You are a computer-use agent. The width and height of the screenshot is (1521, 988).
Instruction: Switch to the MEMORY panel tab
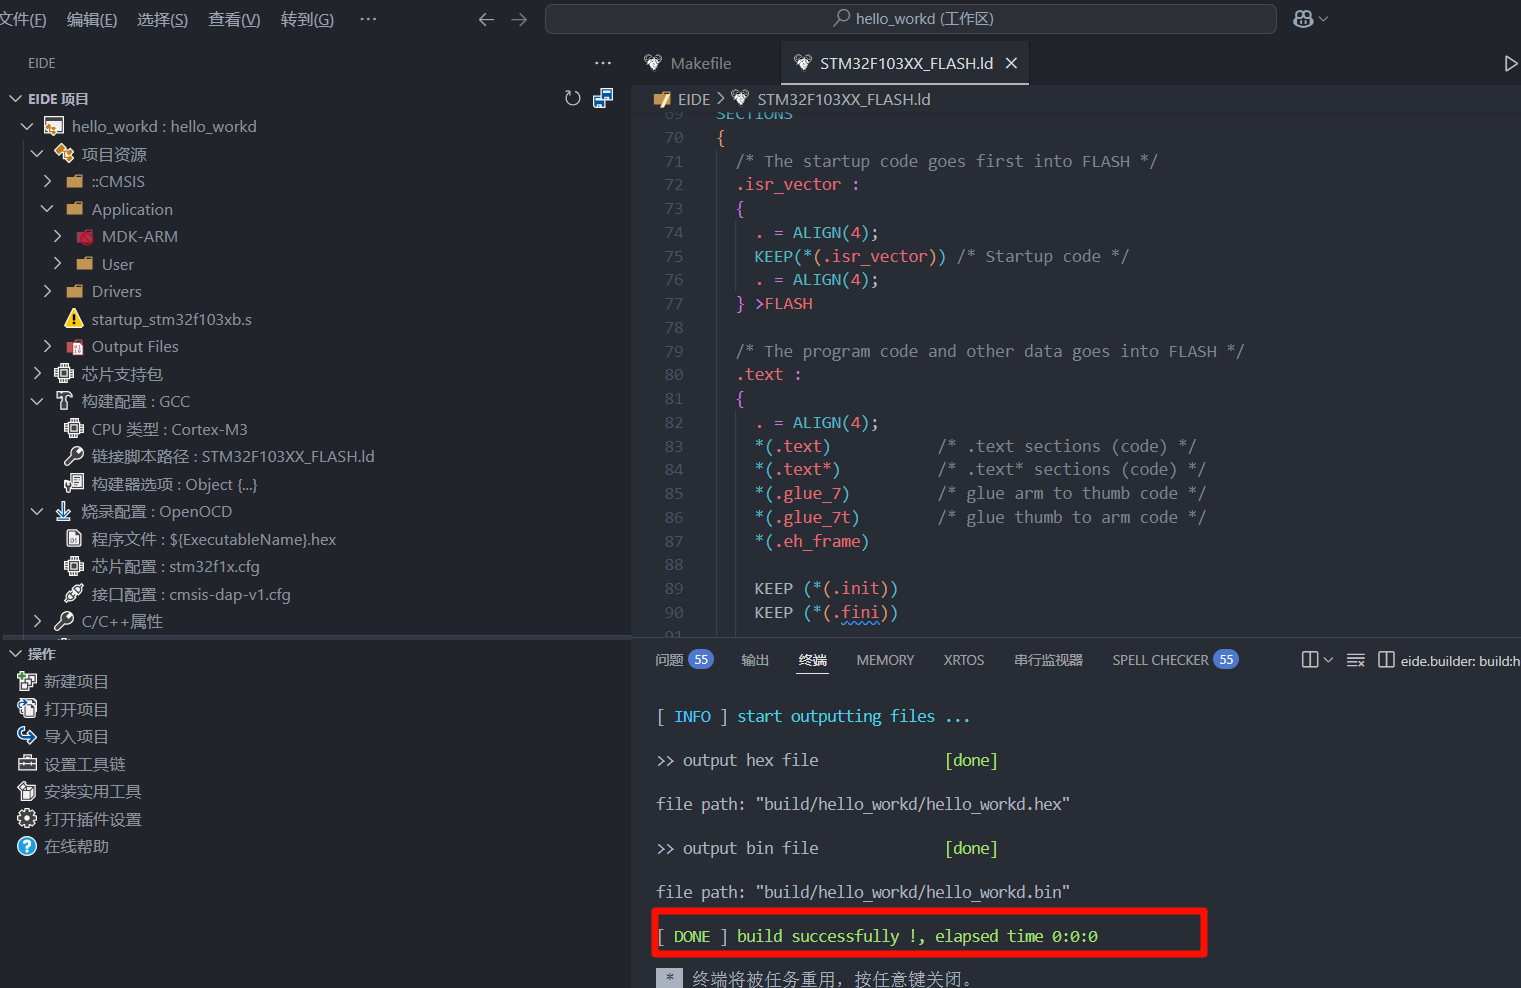(x=885, y=660)
